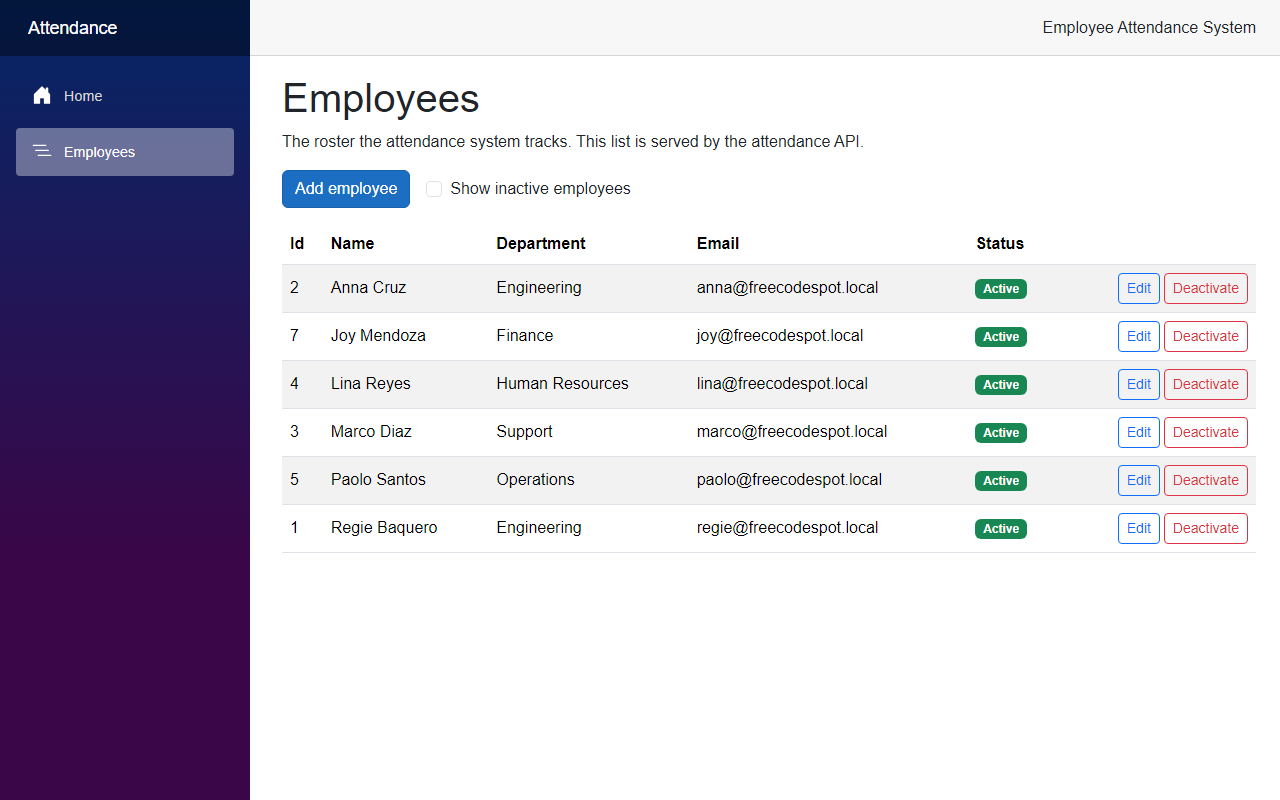Deactivate Joy Mendoza

coord(1206,336)
